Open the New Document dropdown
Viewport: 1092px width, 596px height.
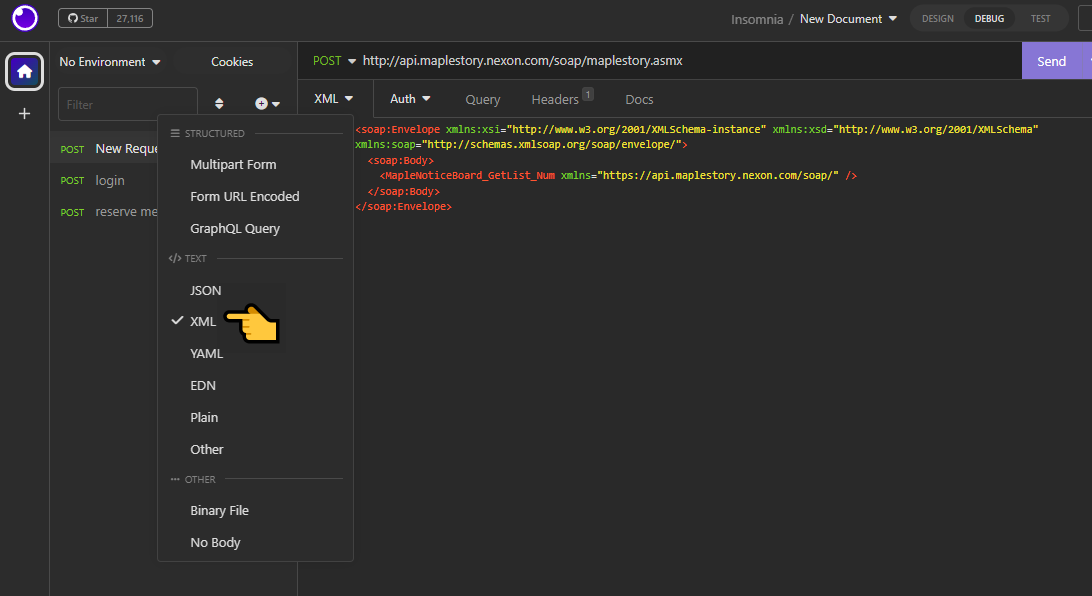pyautogui.click(x=848, y=19)
